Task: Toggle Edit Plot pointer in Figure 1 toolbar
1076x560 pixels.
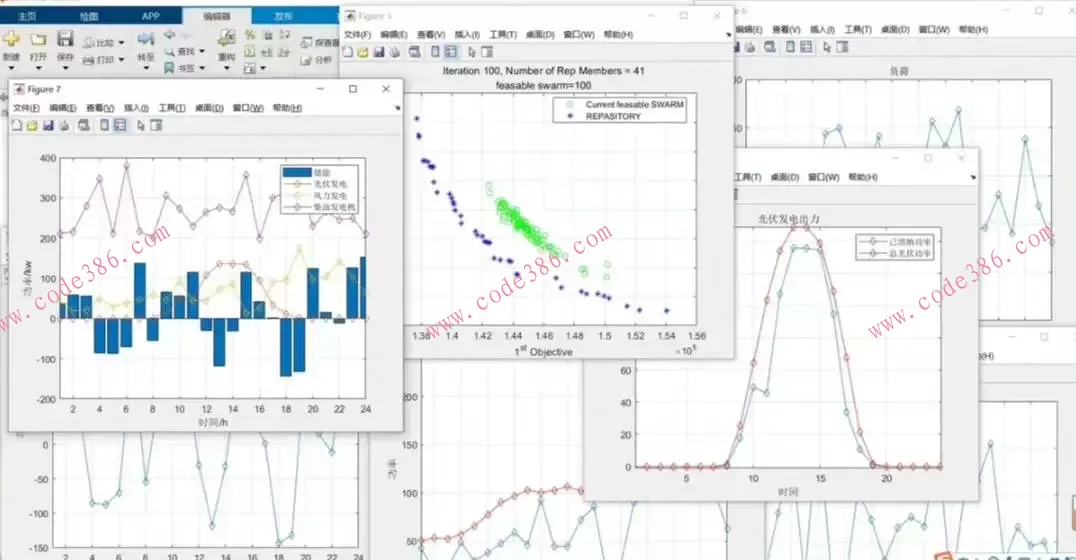Action: click(471, 52)
